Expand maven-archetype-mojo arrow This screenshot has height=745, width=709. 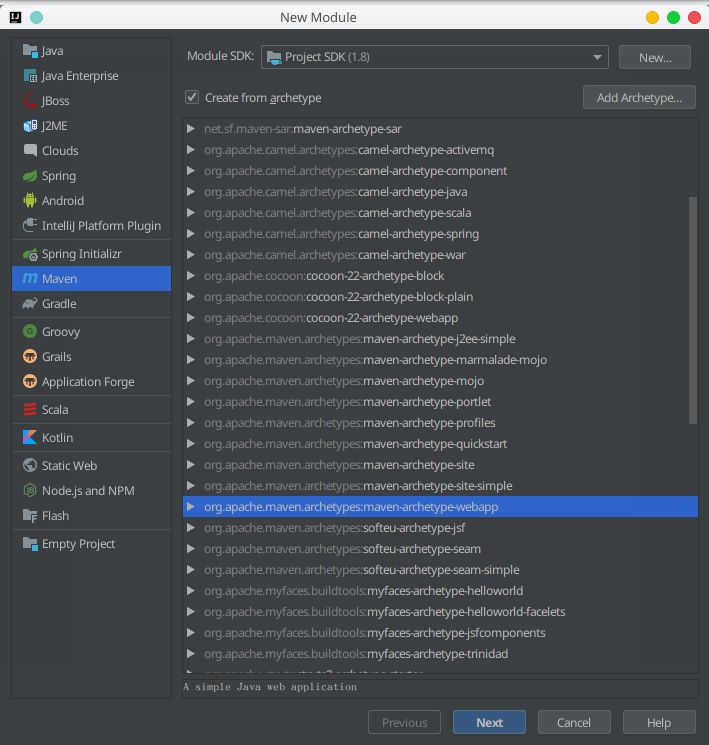pos(191,381)
